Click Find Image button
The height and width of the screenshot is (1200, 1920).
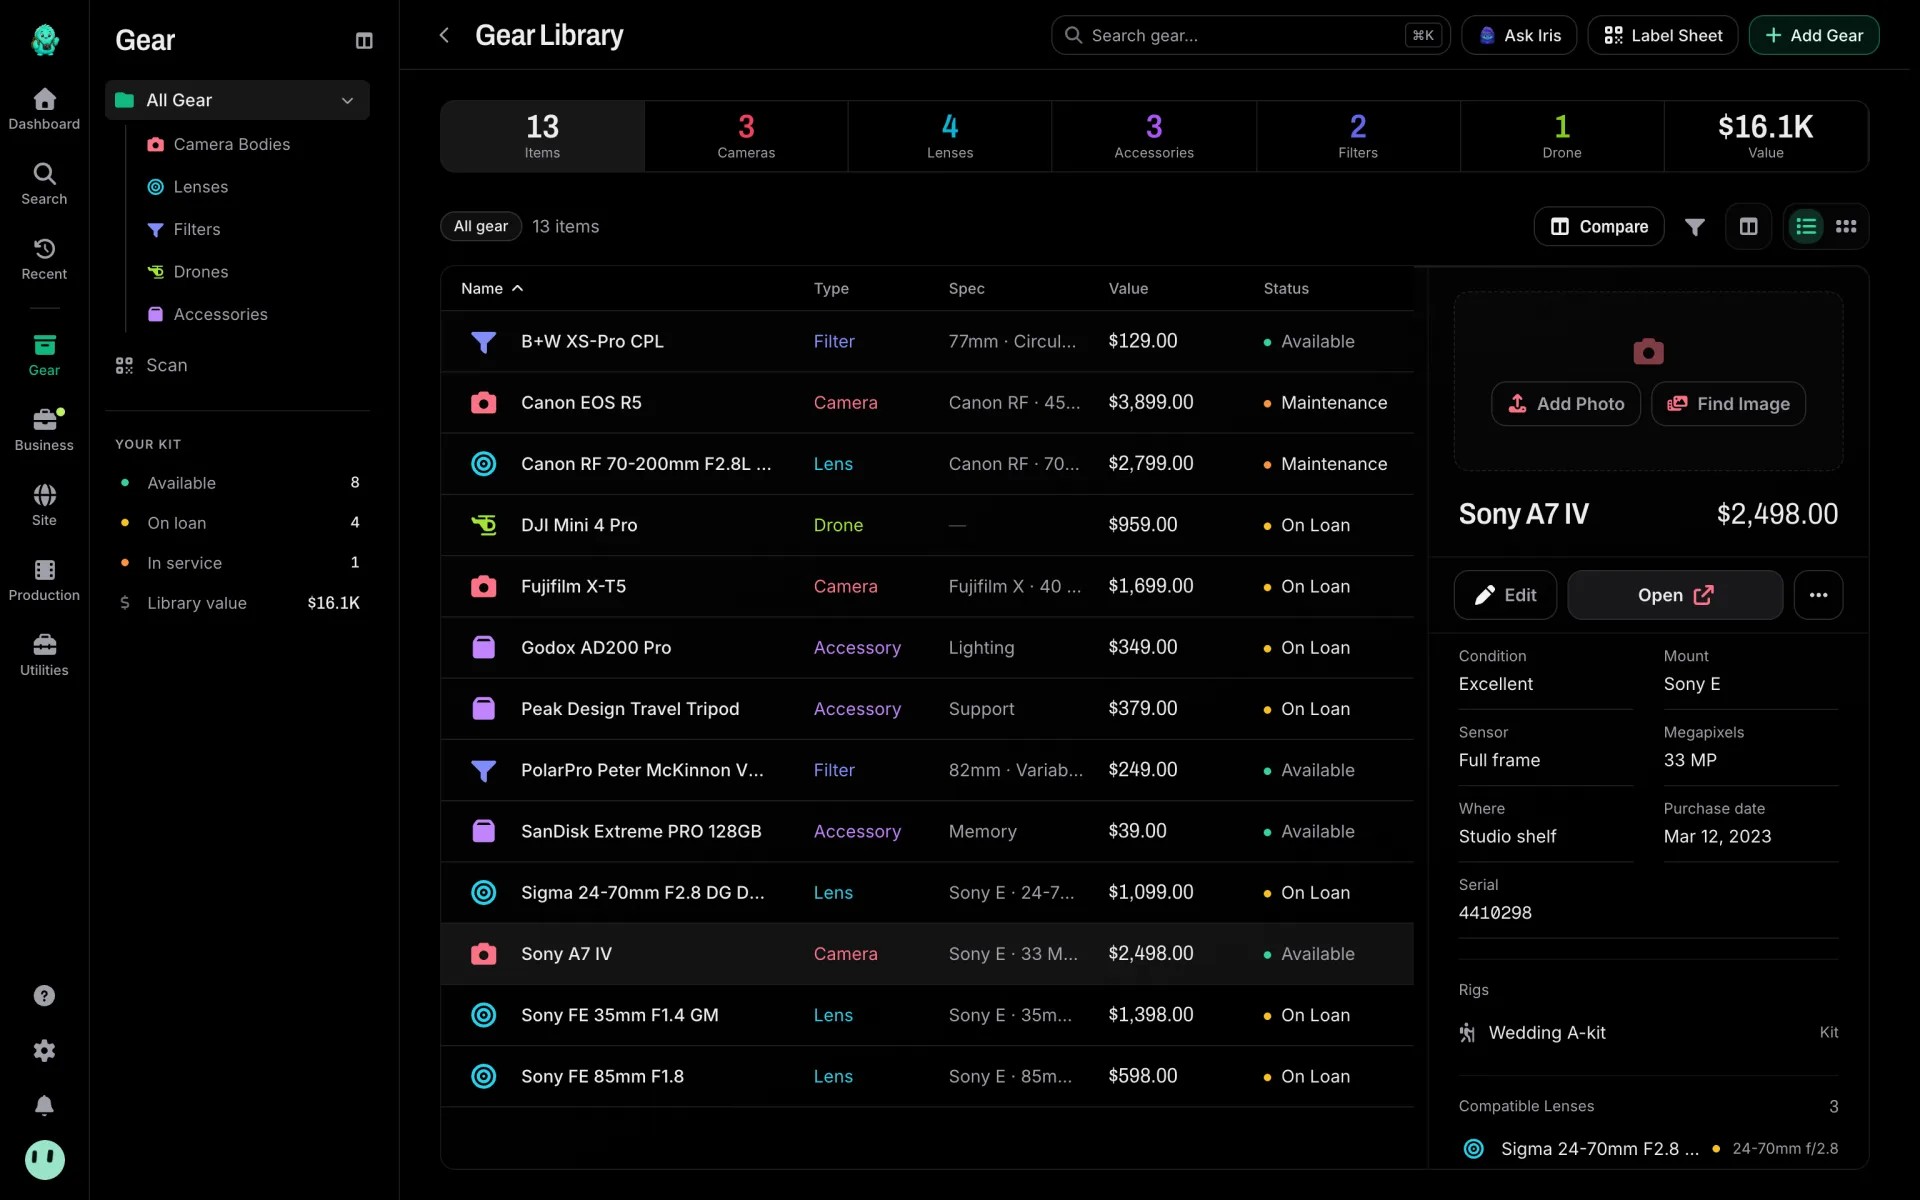click(1728, 404)
